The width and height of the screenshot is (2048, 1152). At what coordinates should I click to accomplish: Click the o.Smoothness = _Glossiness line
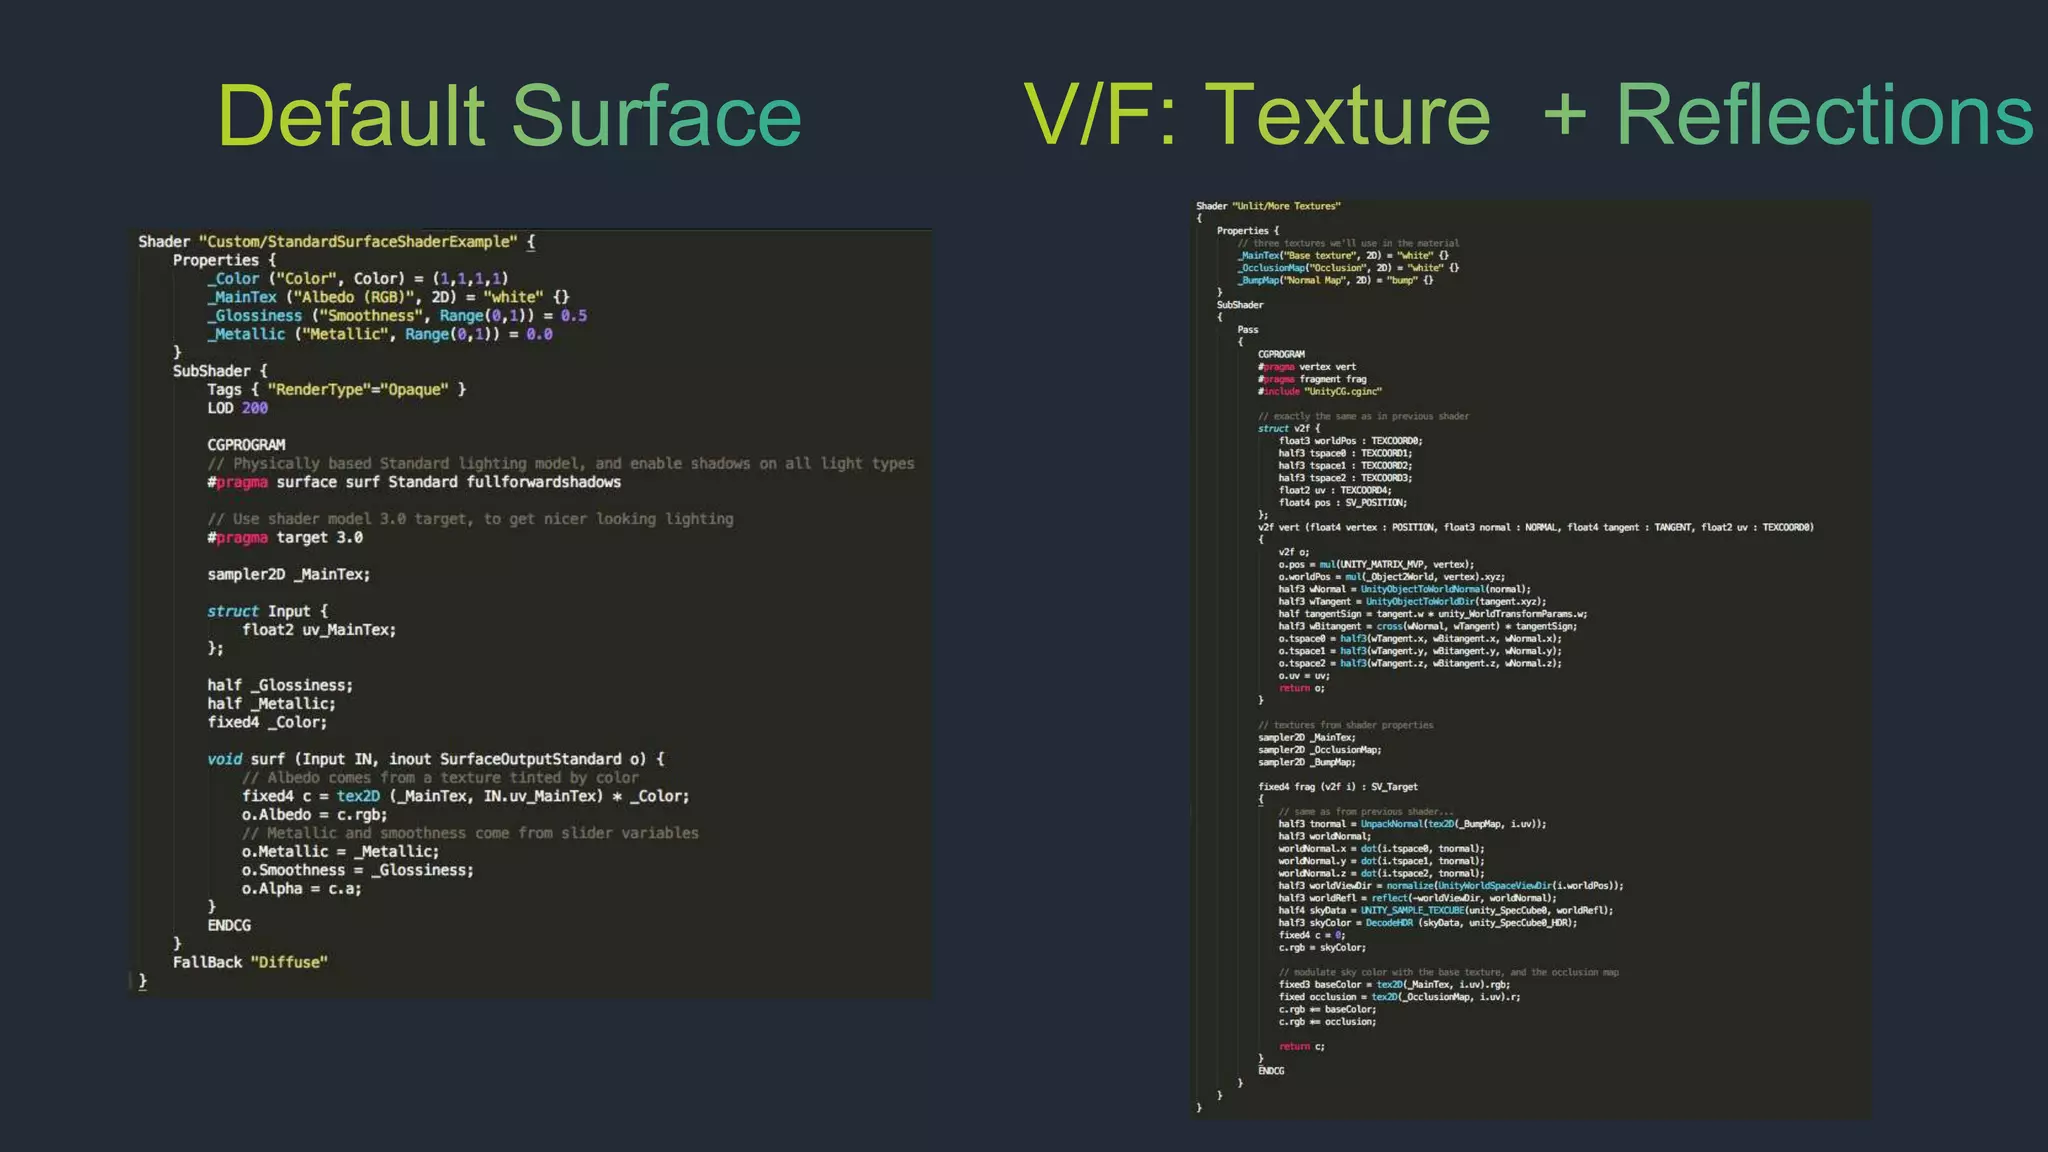click(x=357, y=871)
